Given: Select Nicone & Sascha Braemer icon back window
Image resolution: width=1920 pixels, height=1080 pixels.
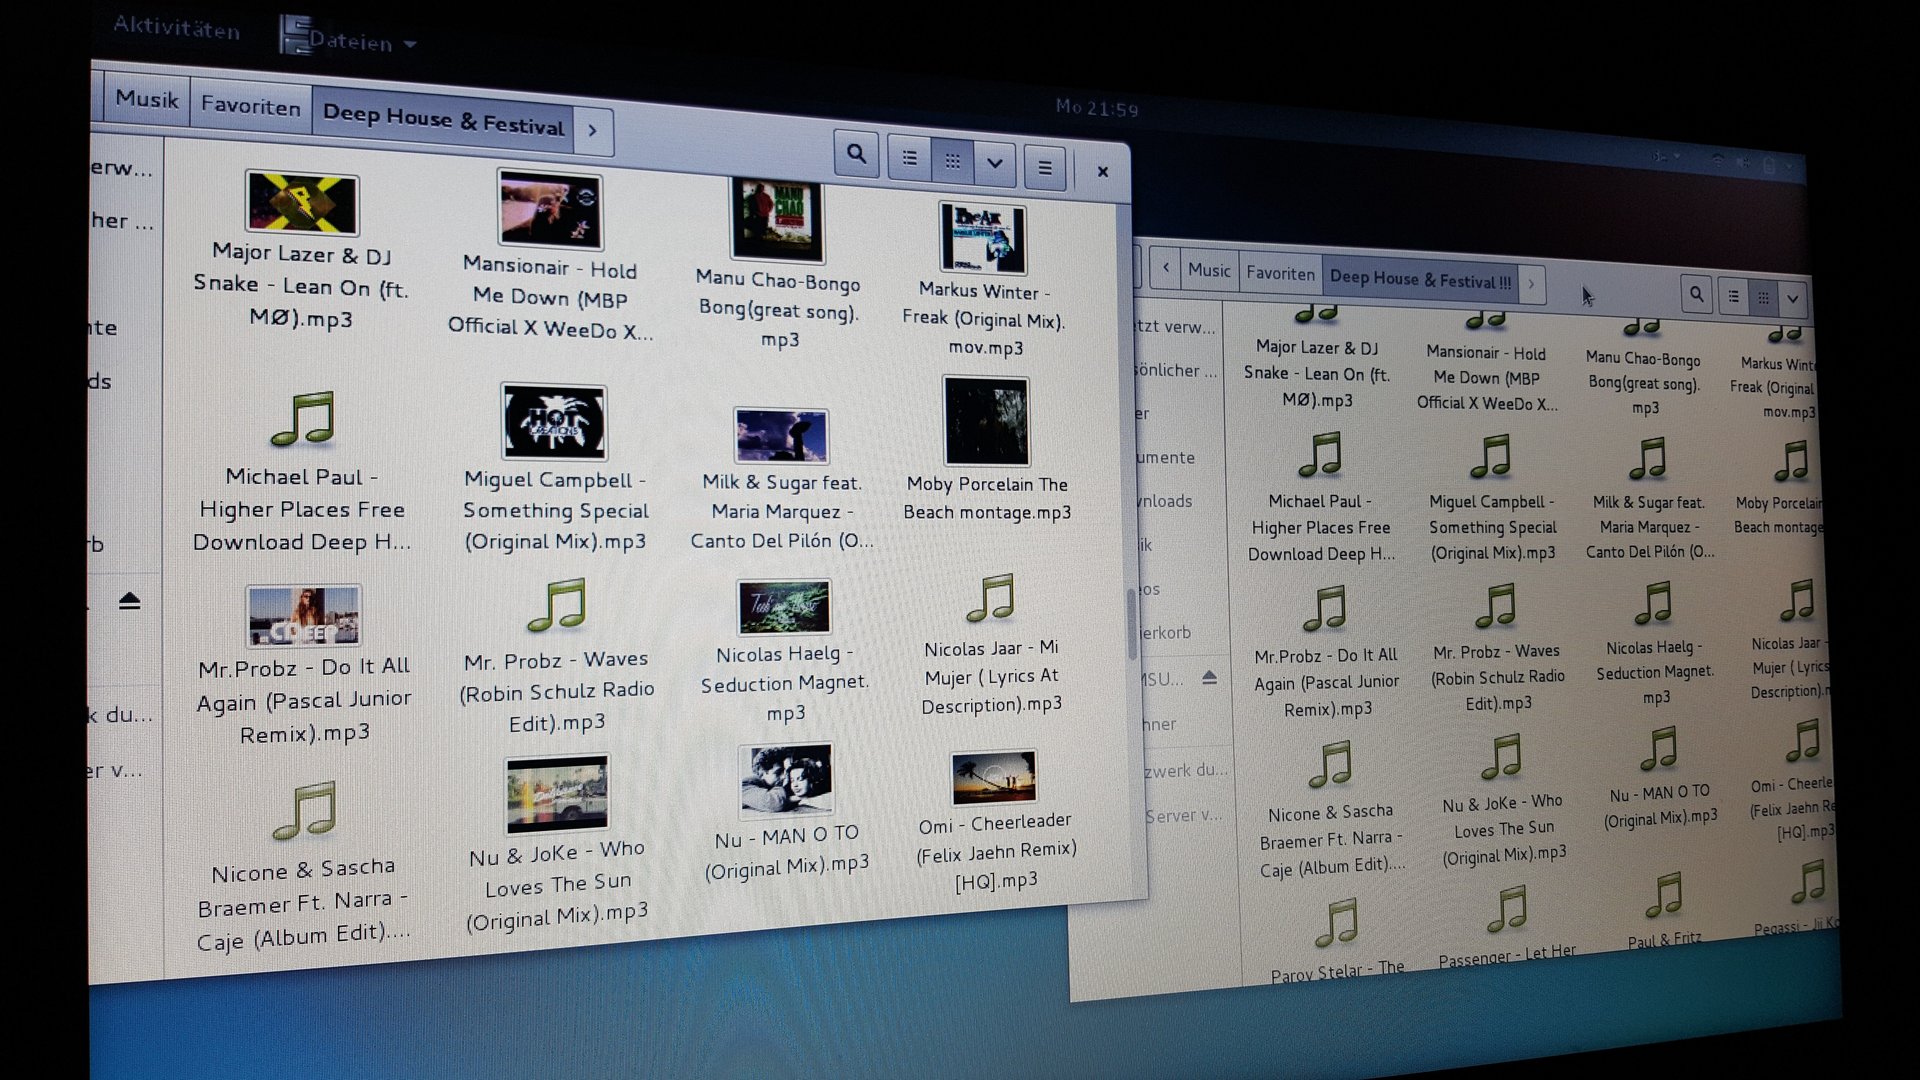Looking at the screenshot, I should [x=1331, y=764].
